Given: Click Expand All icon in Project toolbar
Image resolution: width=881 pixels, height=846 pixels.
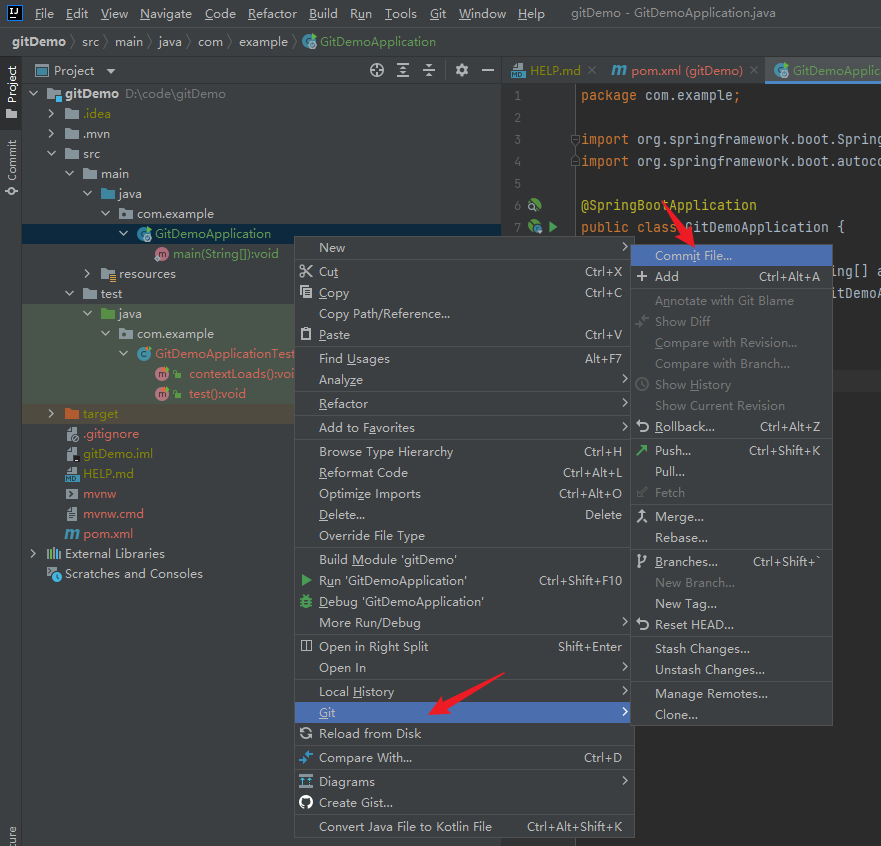Looking at the screenshot, I should pyautogui.click(x=403, y=70).
